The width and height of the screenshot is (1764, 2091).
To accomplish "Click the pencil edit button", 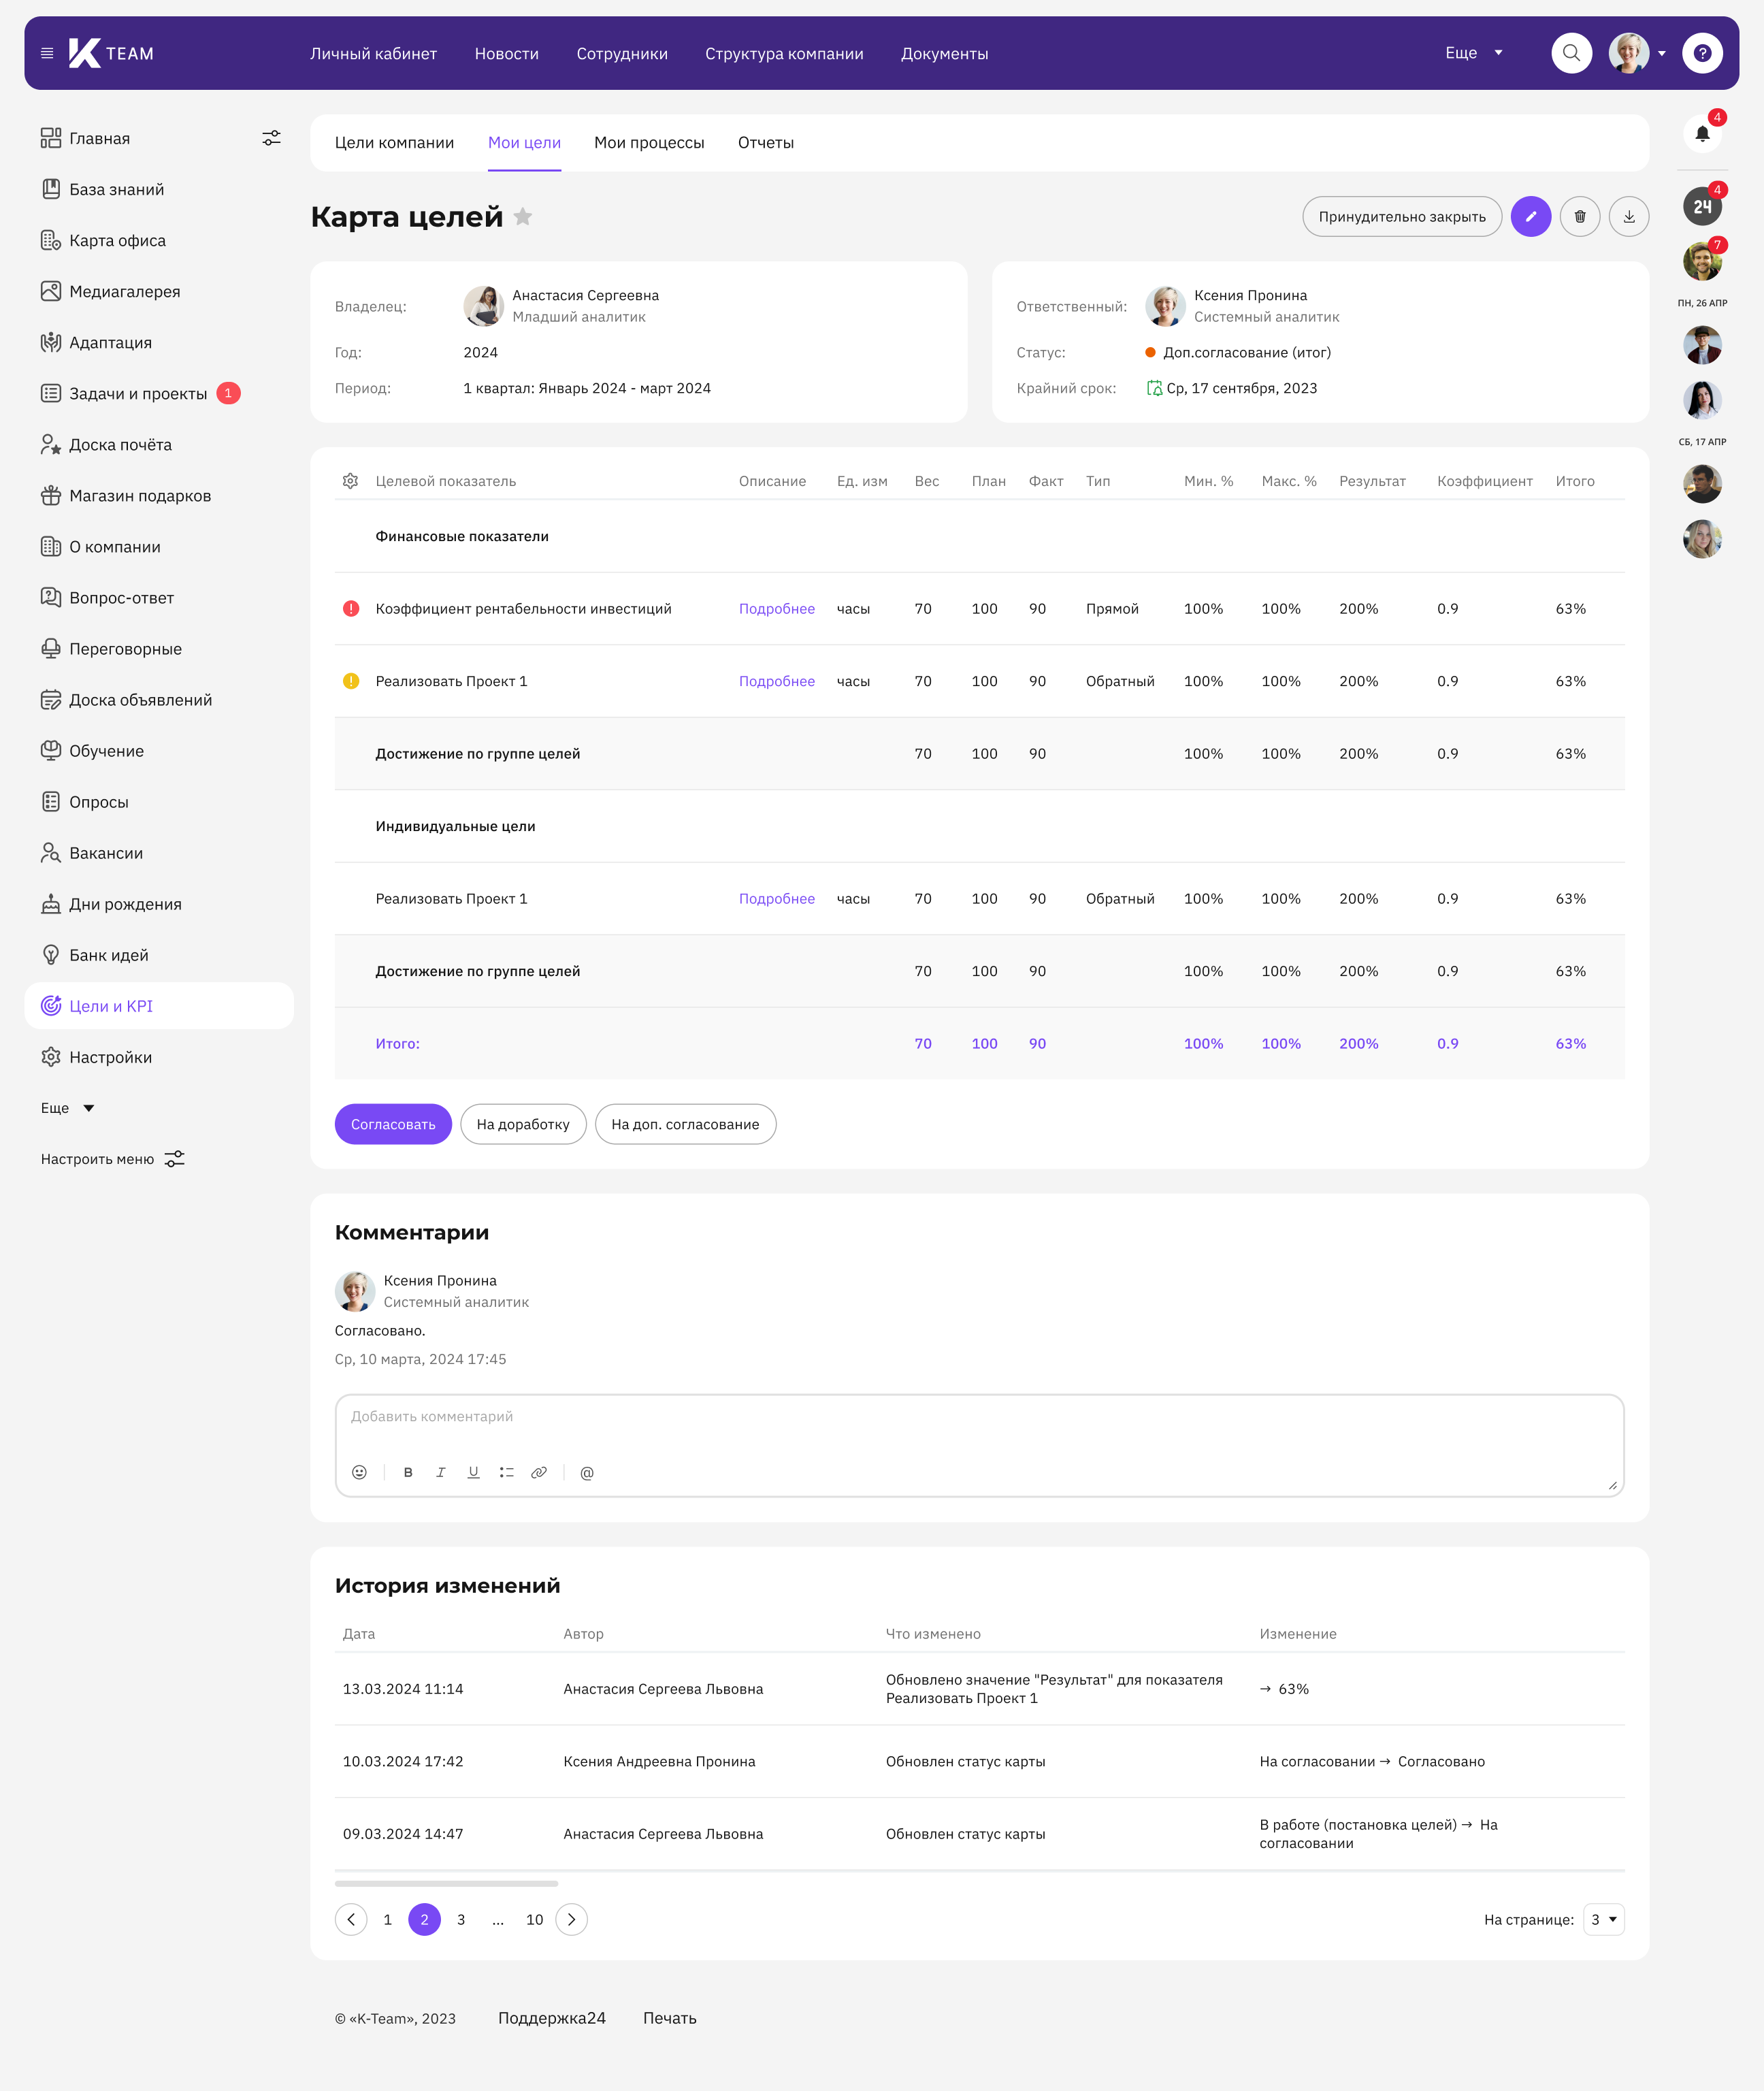I will [x=1530, y=217].
